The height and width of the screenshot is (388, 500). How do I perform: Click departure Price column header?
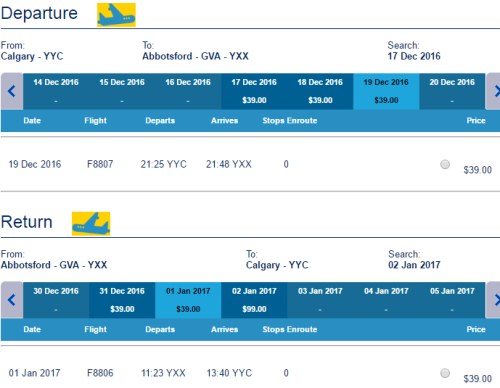tap(476, 121)
